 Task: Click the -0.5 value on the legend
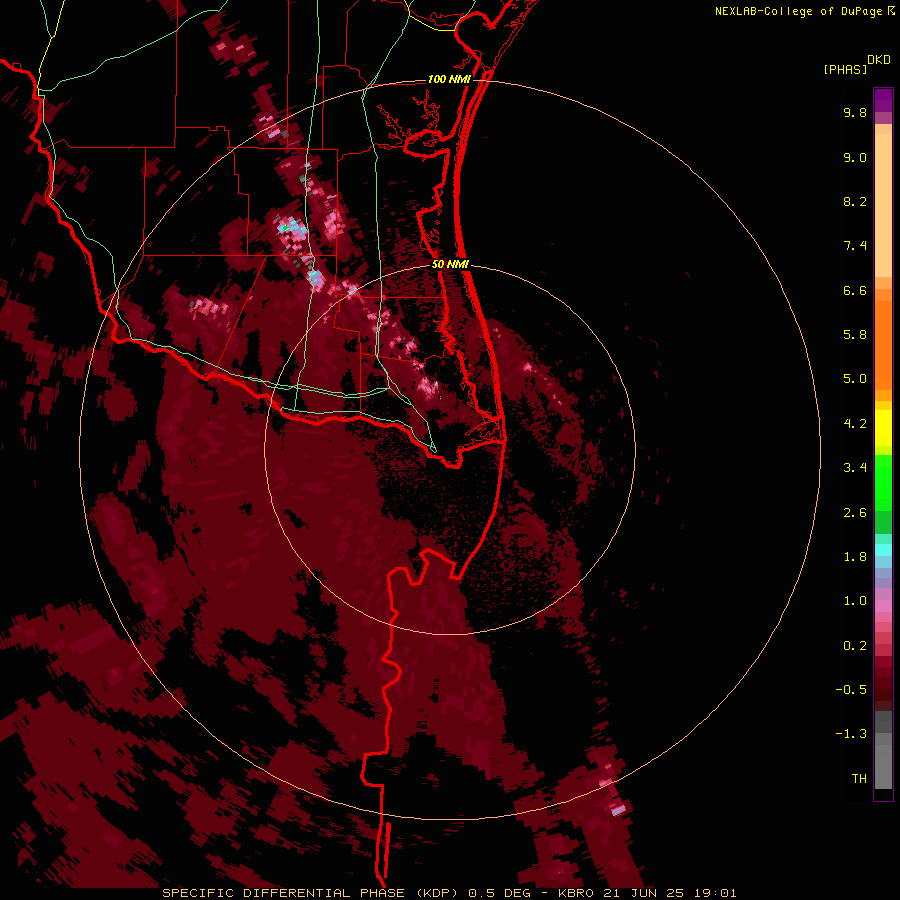pos(851,690)
